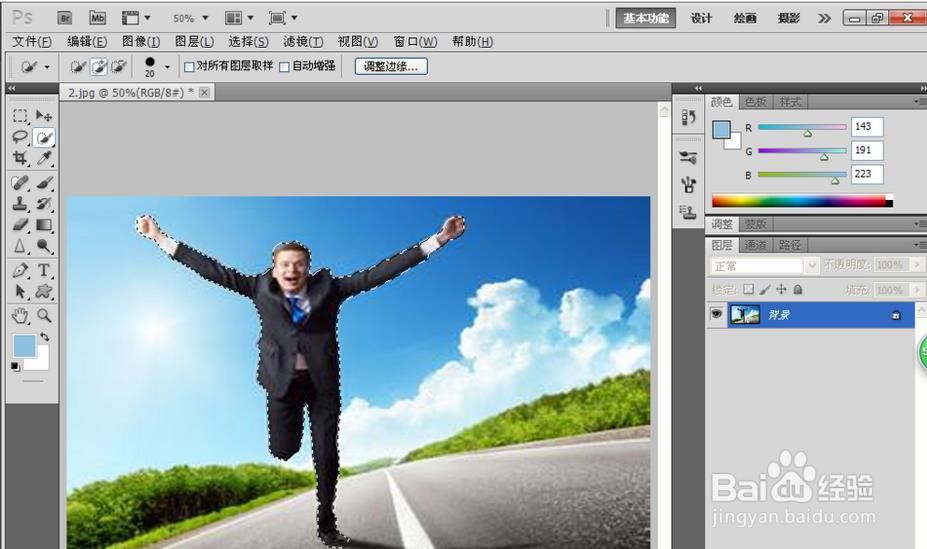Select the Gradient tool
Viewport: 927px width, 549px height.
pos(44,225)
